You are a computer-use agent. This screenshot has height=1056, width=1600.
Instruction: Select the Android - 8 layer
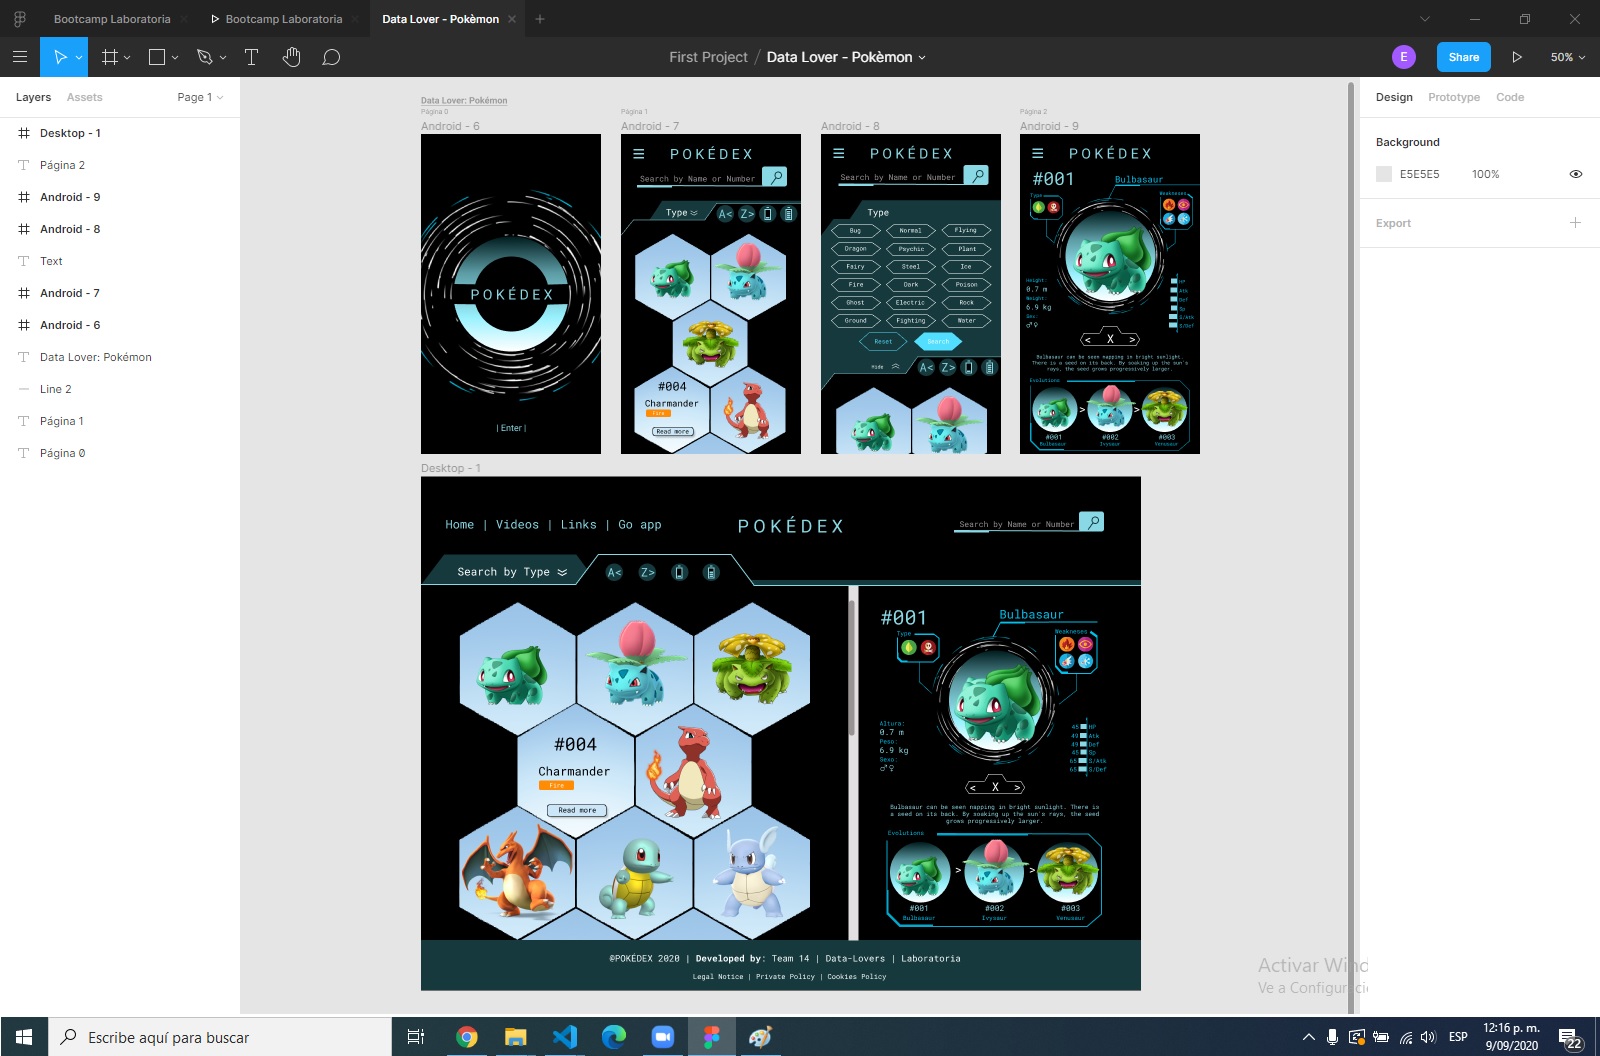tap(120, 229)
